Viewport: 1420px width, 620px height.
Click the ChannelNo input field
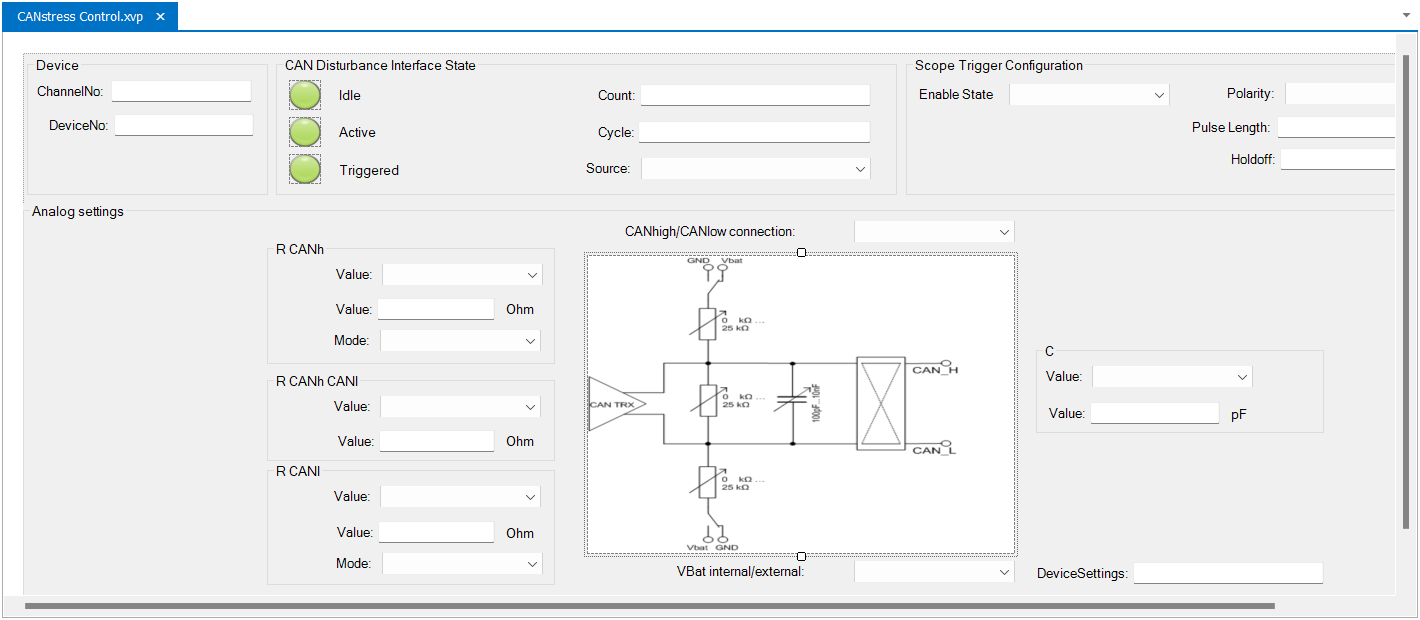[x=181, y=91]
